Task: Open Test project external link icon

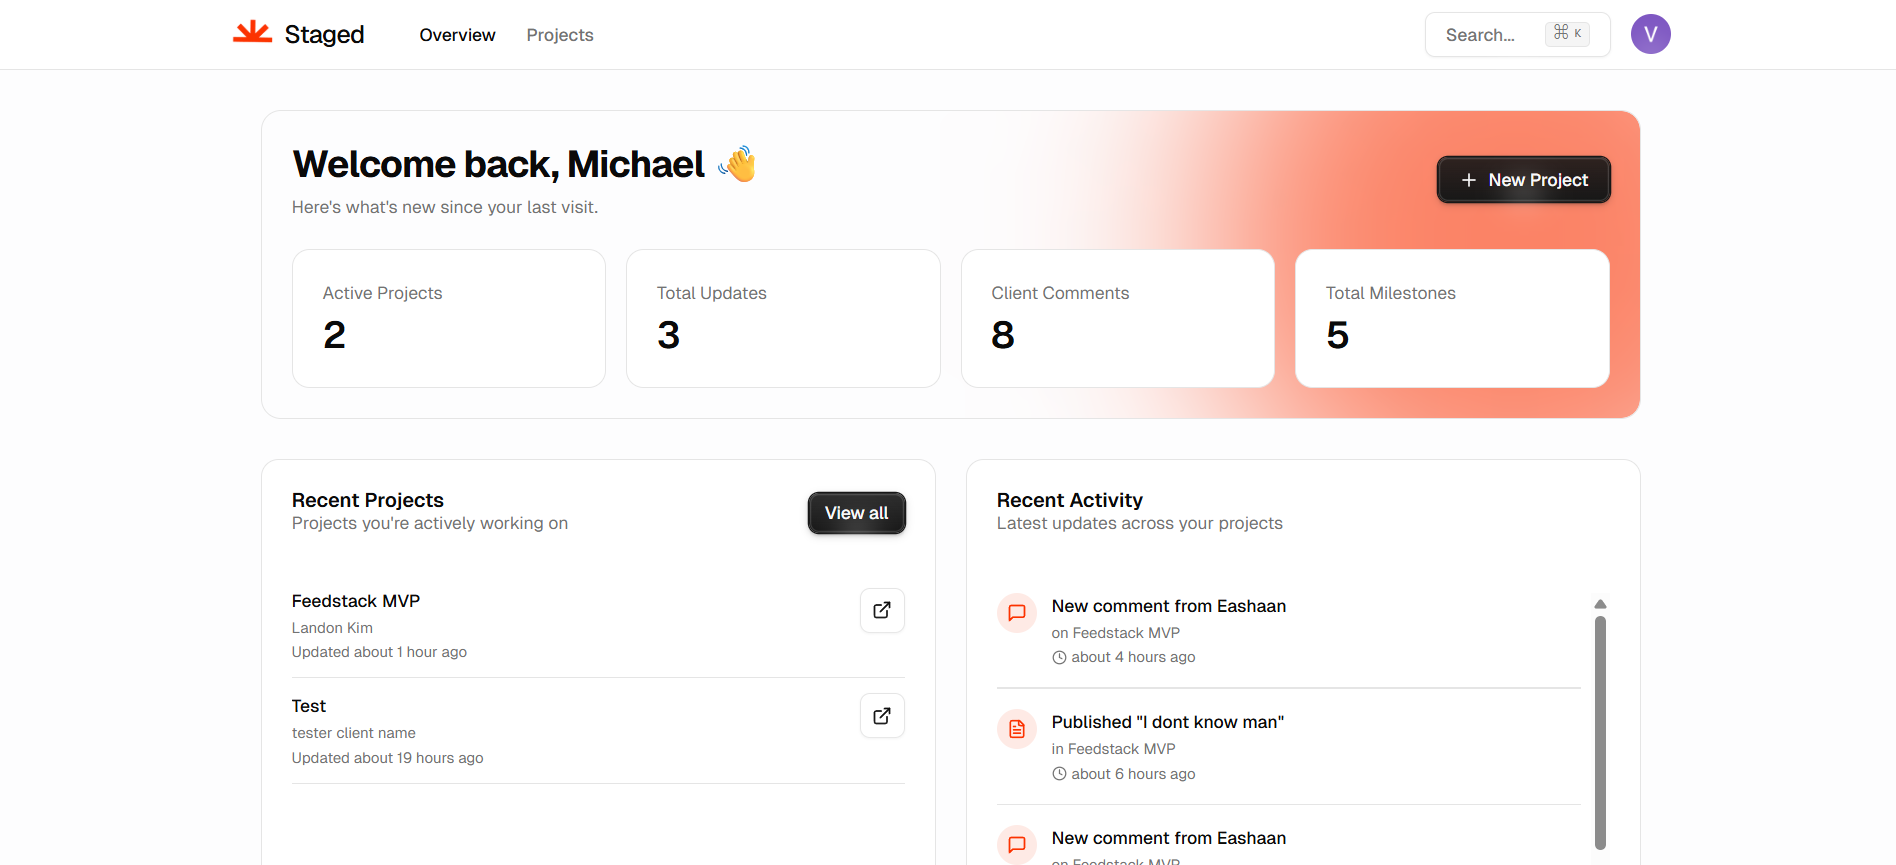Action: click(882, 715)
